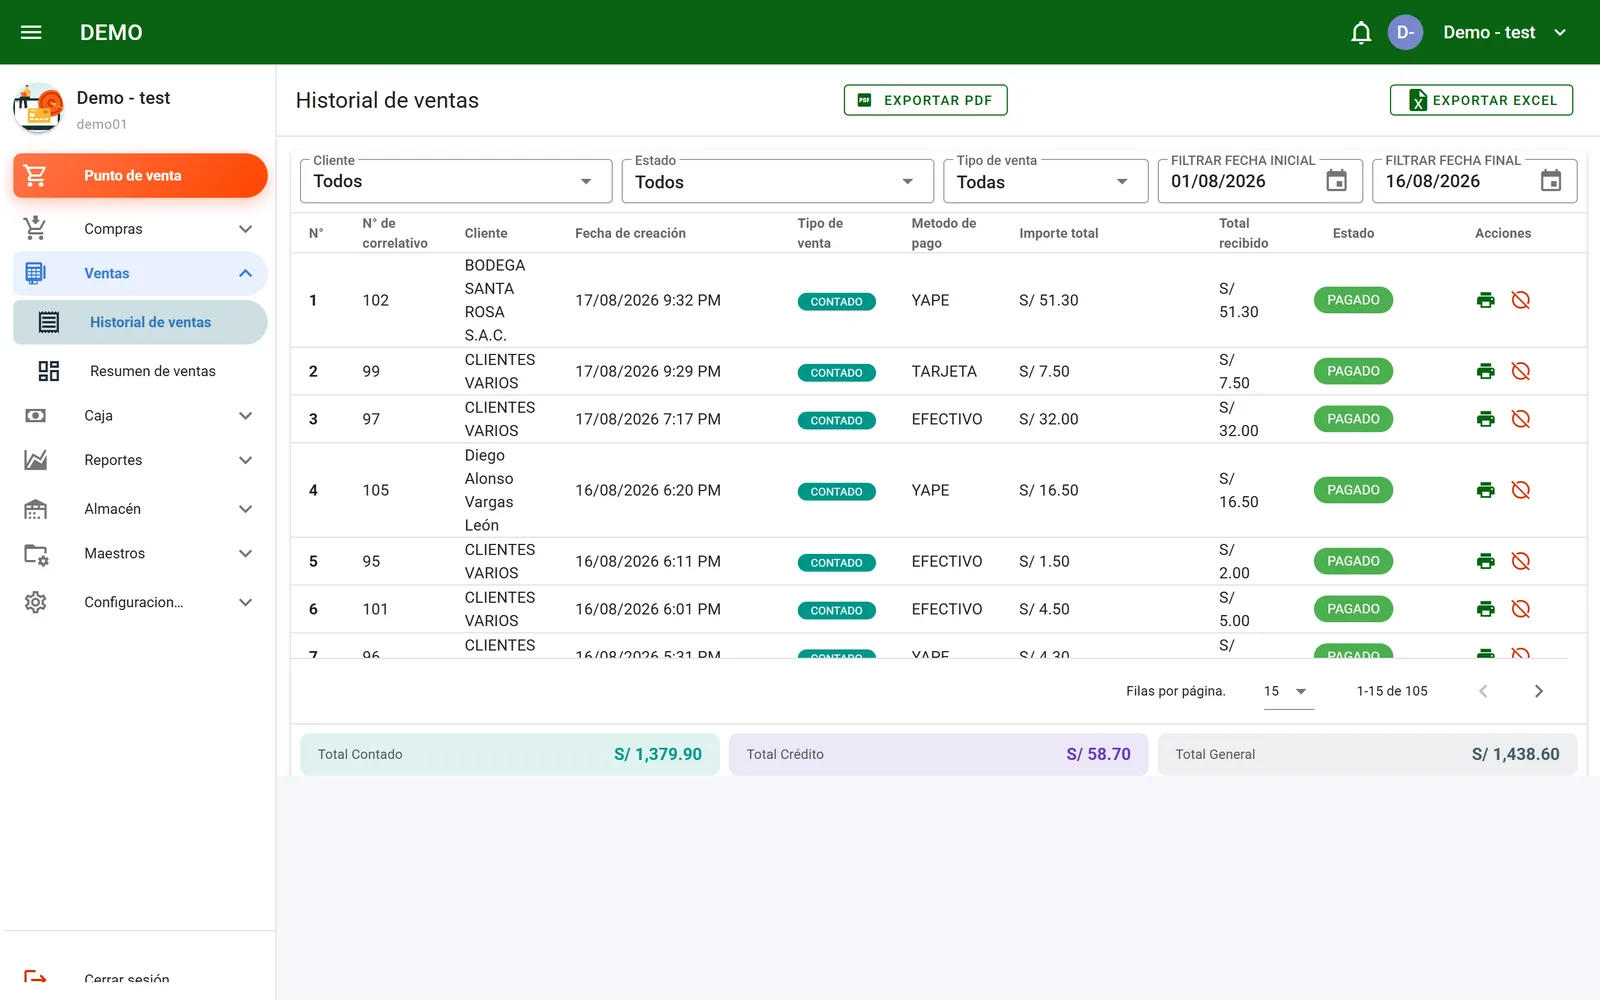Cancel sale 102 BODEGA SANTA ROSA
Viewport: 1600px width, 1000px height.
(x=1520, y=300)
